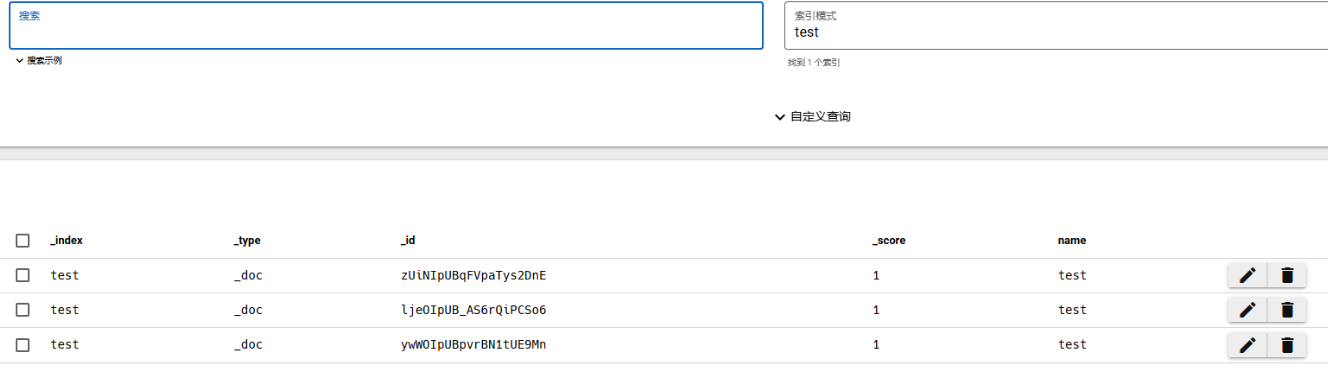Edit the document ywWOIpUBpvrBN1tUE9Mn
Image resolution: width=1328 pixels, height=382 pixels.
click(1247, 345)
